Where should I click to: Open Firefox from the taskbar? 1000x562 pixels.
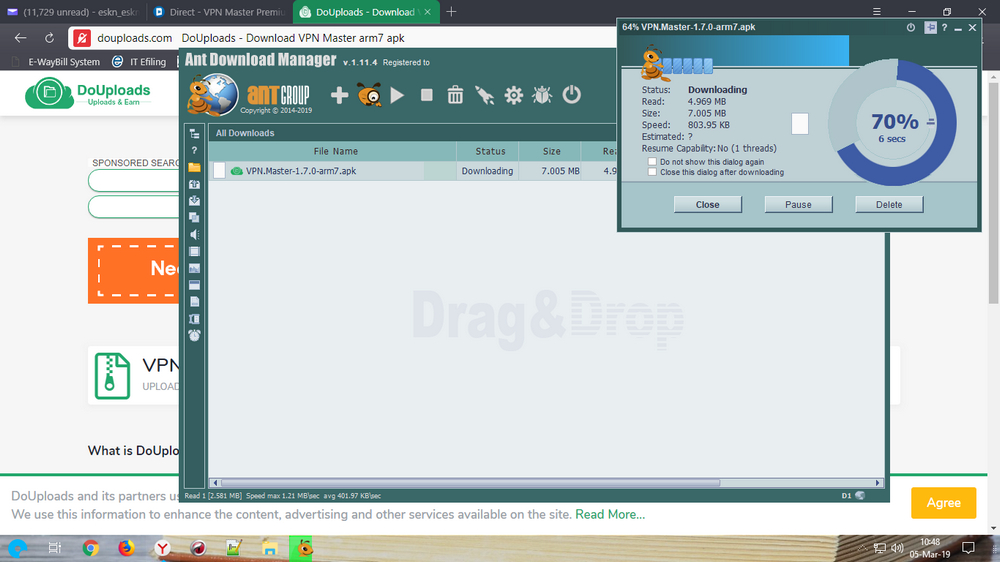126,548
